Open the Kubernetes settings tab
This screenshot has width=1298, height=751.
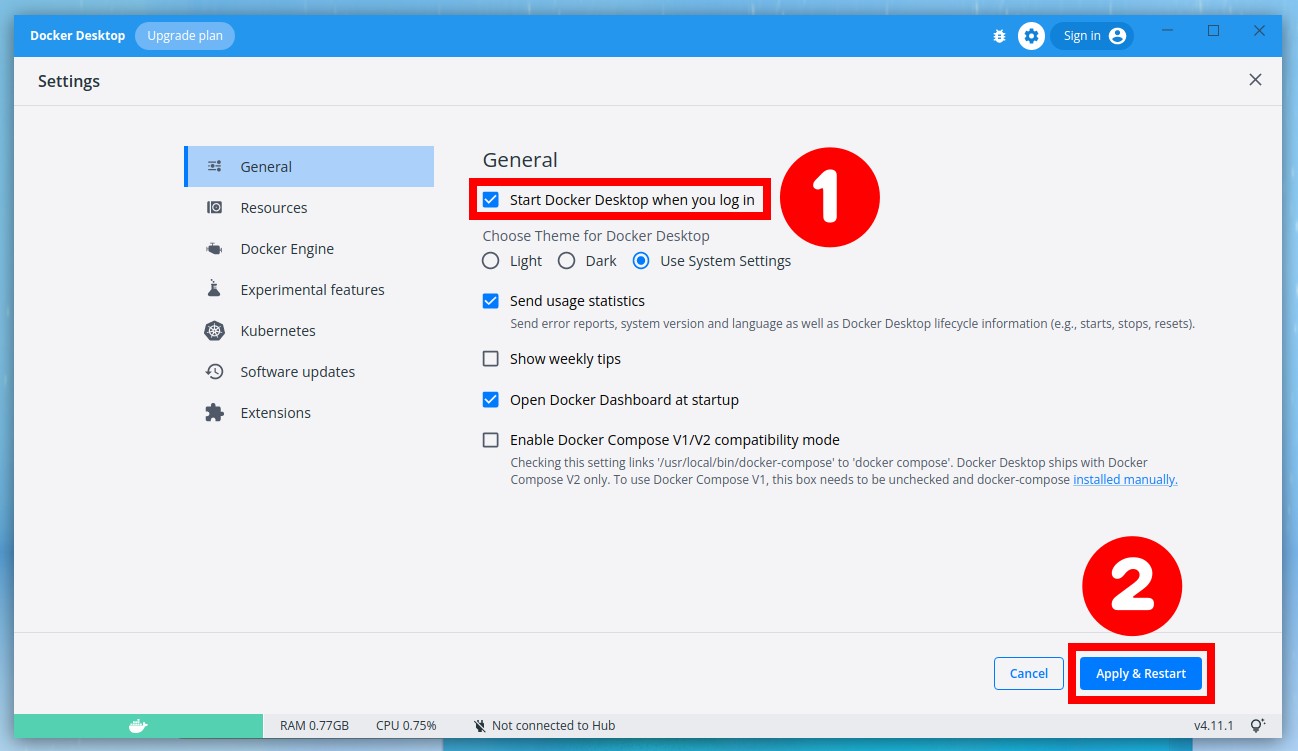pyautogui.click(x=309, y=331)
